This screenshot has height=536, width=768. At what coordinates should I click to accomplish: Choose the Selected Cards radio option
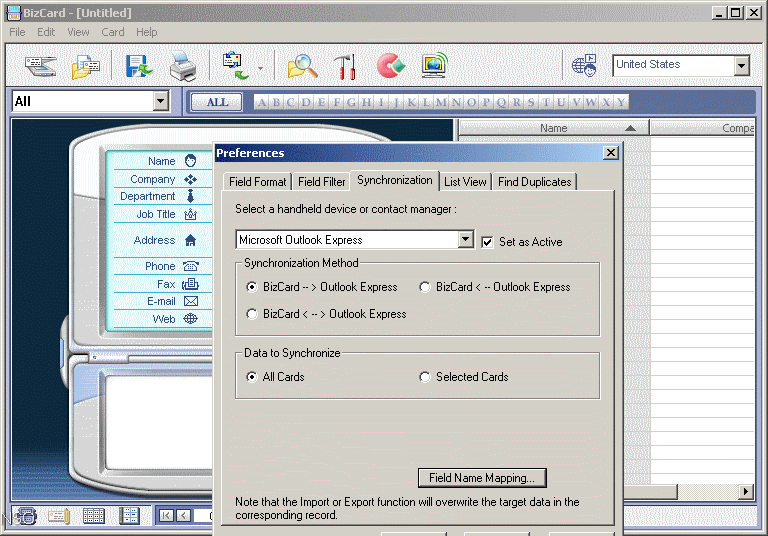click(425, 377)
